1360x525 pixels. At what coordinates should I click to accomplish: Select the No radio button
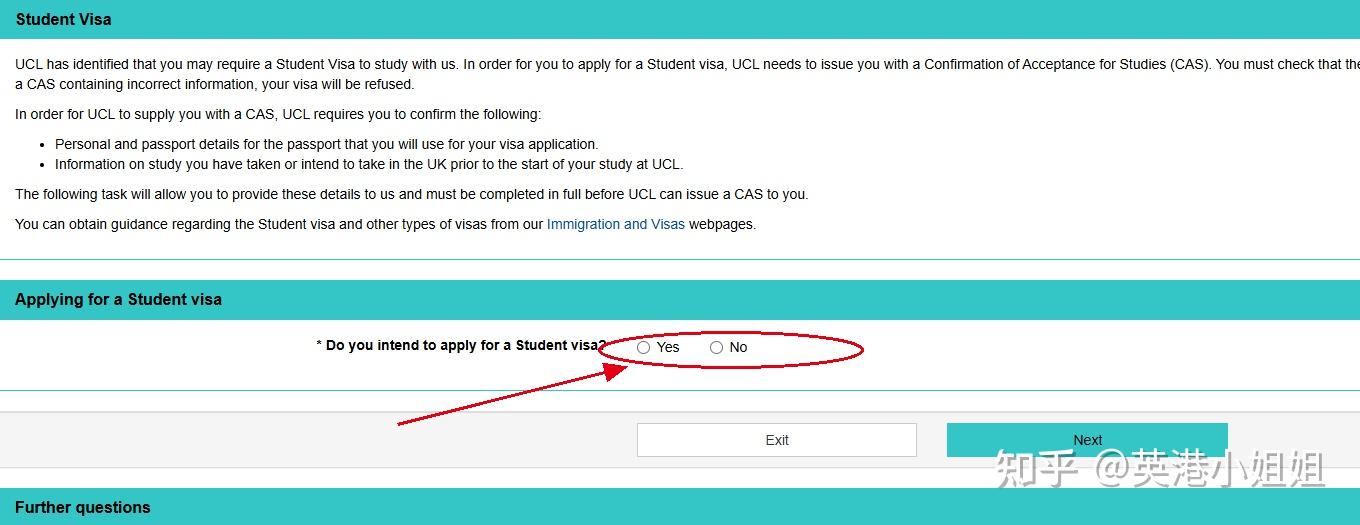tap(716, 348)
